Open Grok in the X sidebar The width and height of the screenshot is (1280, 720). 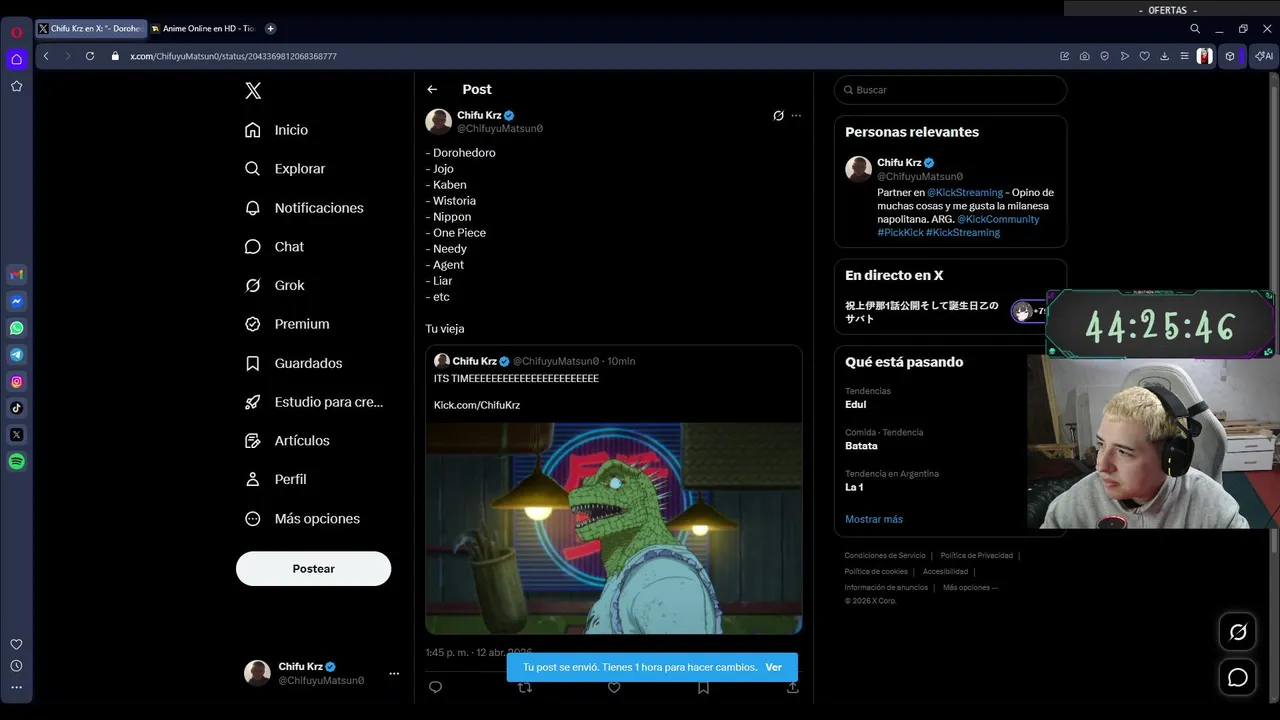(x=275, y=285)
